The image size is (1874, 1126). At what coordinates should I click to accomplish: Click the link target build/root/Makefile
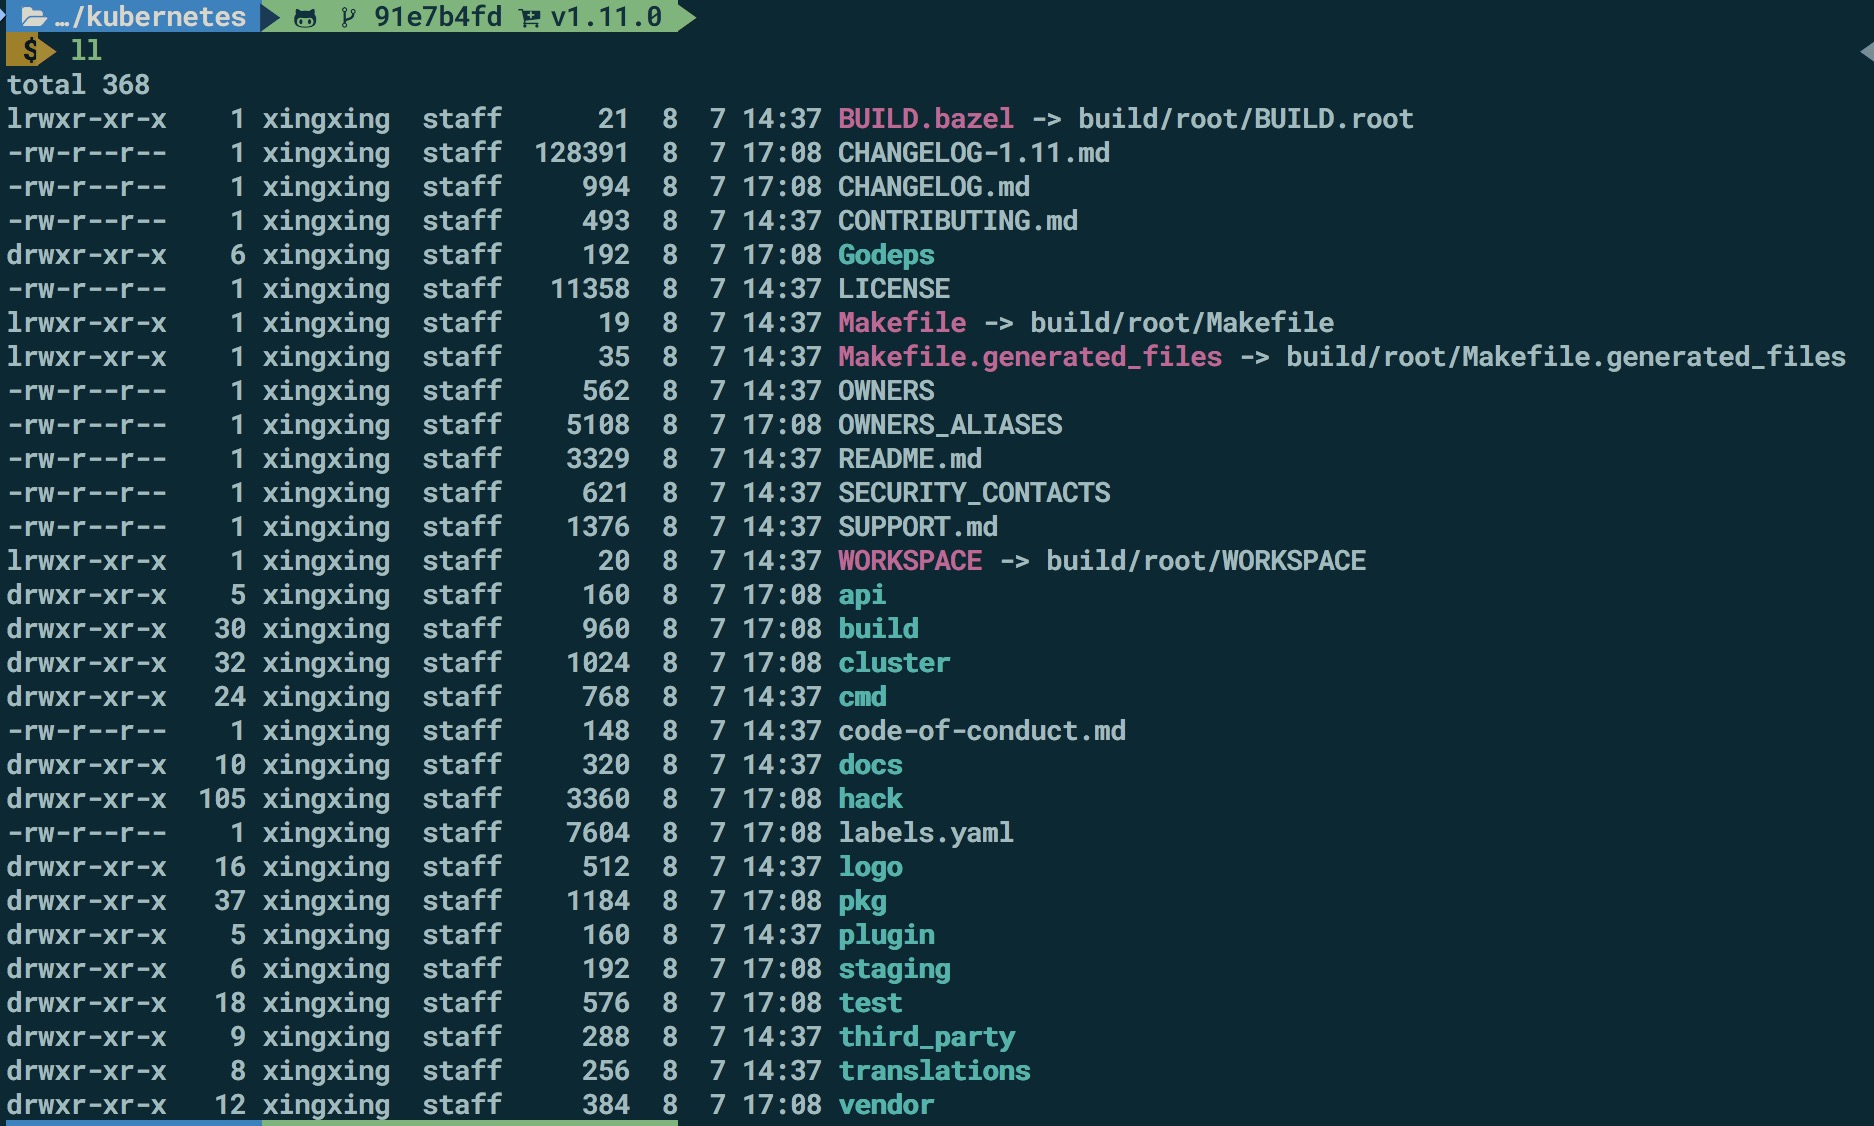click(1182, 322)
